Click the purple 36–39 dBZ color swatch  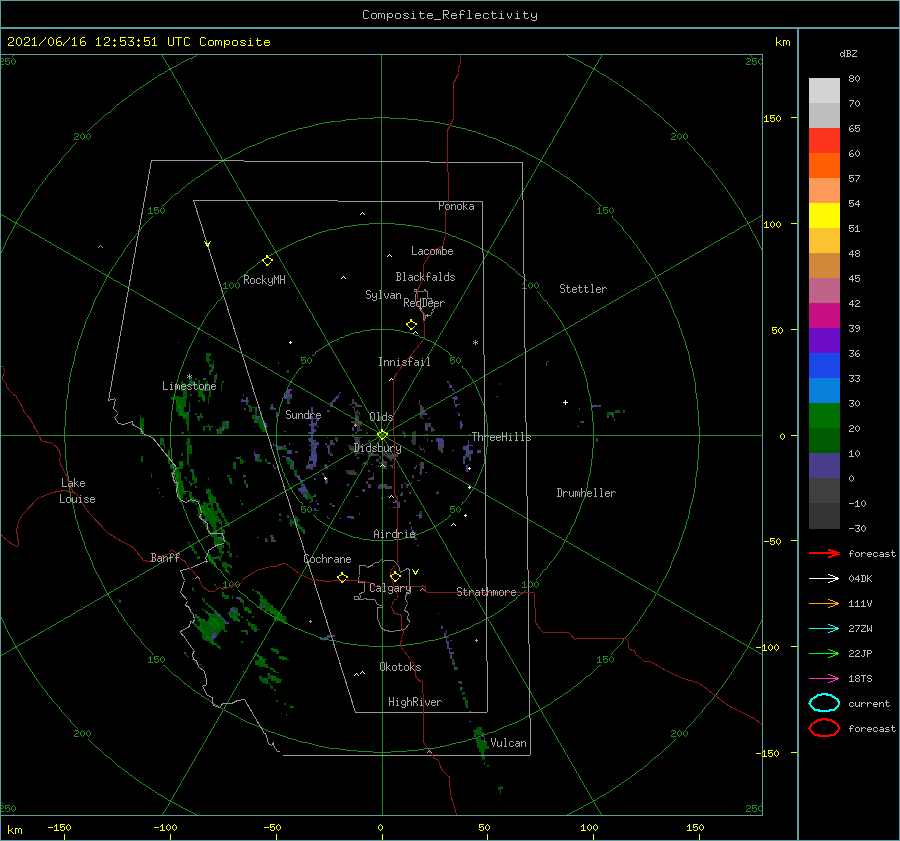tap(824, 341)
